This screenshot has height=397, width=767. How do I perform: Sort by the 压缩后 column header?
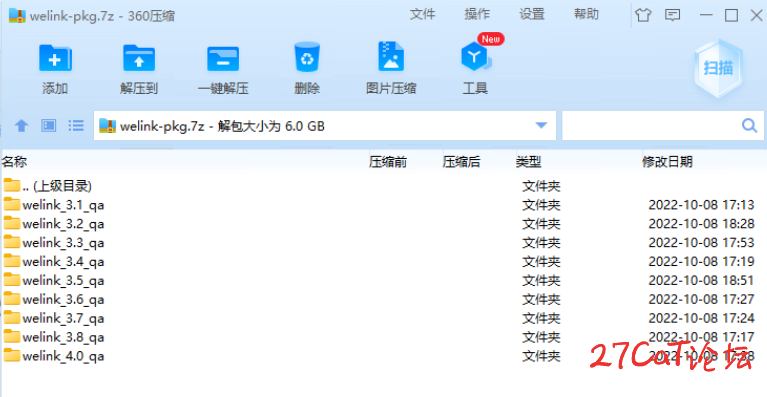pos(461,162)
